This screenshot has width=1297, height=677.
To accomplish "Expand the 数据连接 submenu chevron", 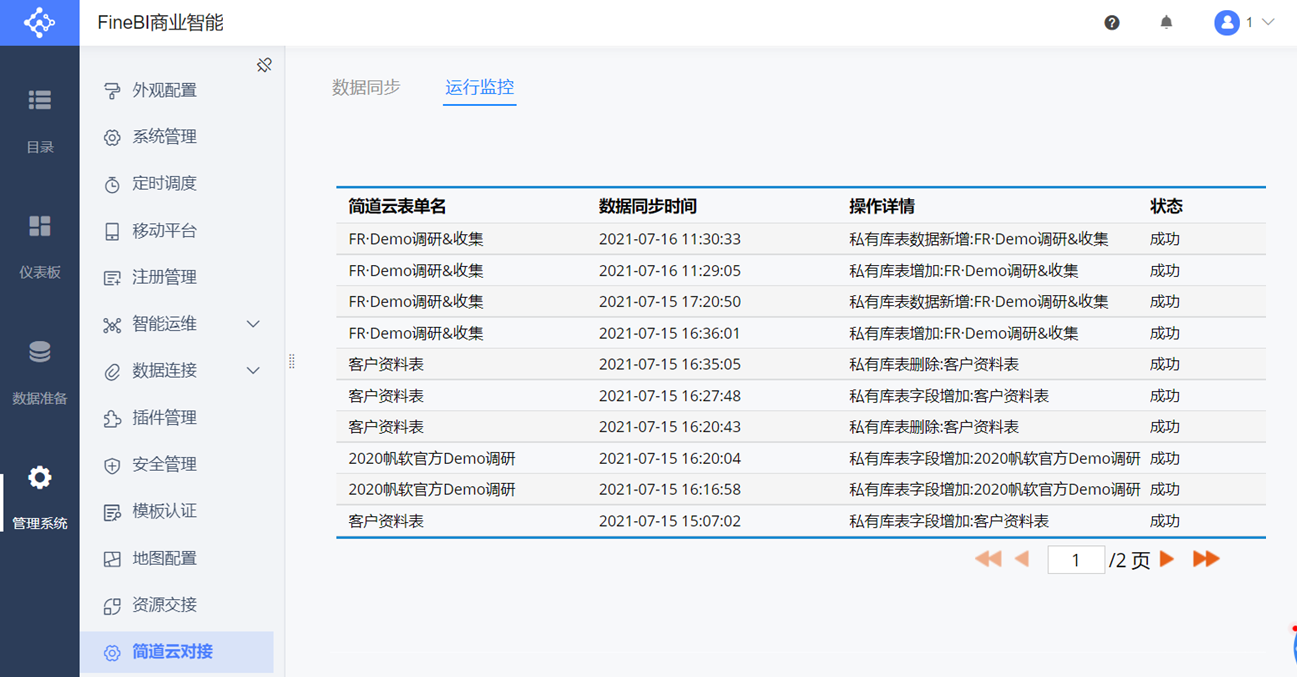I will click(253, 371).
